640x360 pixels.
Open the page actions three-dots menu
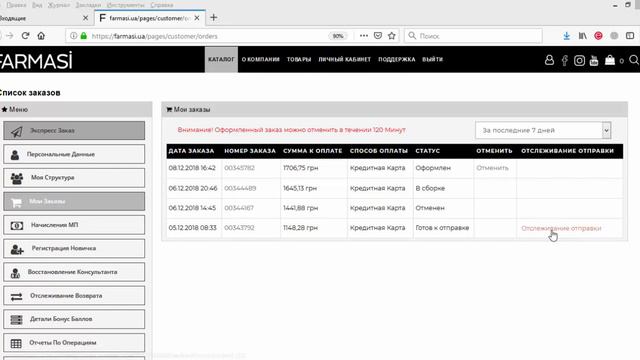click(364, 36)
